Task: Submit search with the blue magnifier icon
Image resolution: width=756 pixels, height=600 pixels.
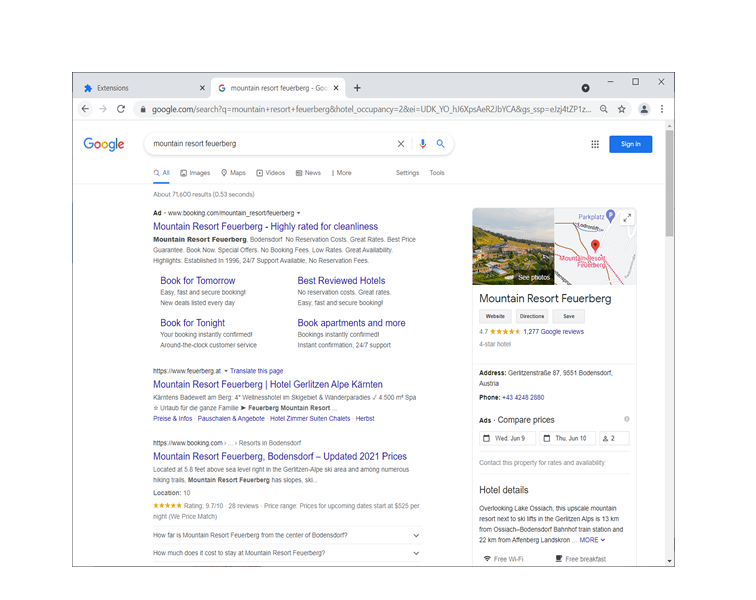Action: pyautogui.click(x=440, y=144)
